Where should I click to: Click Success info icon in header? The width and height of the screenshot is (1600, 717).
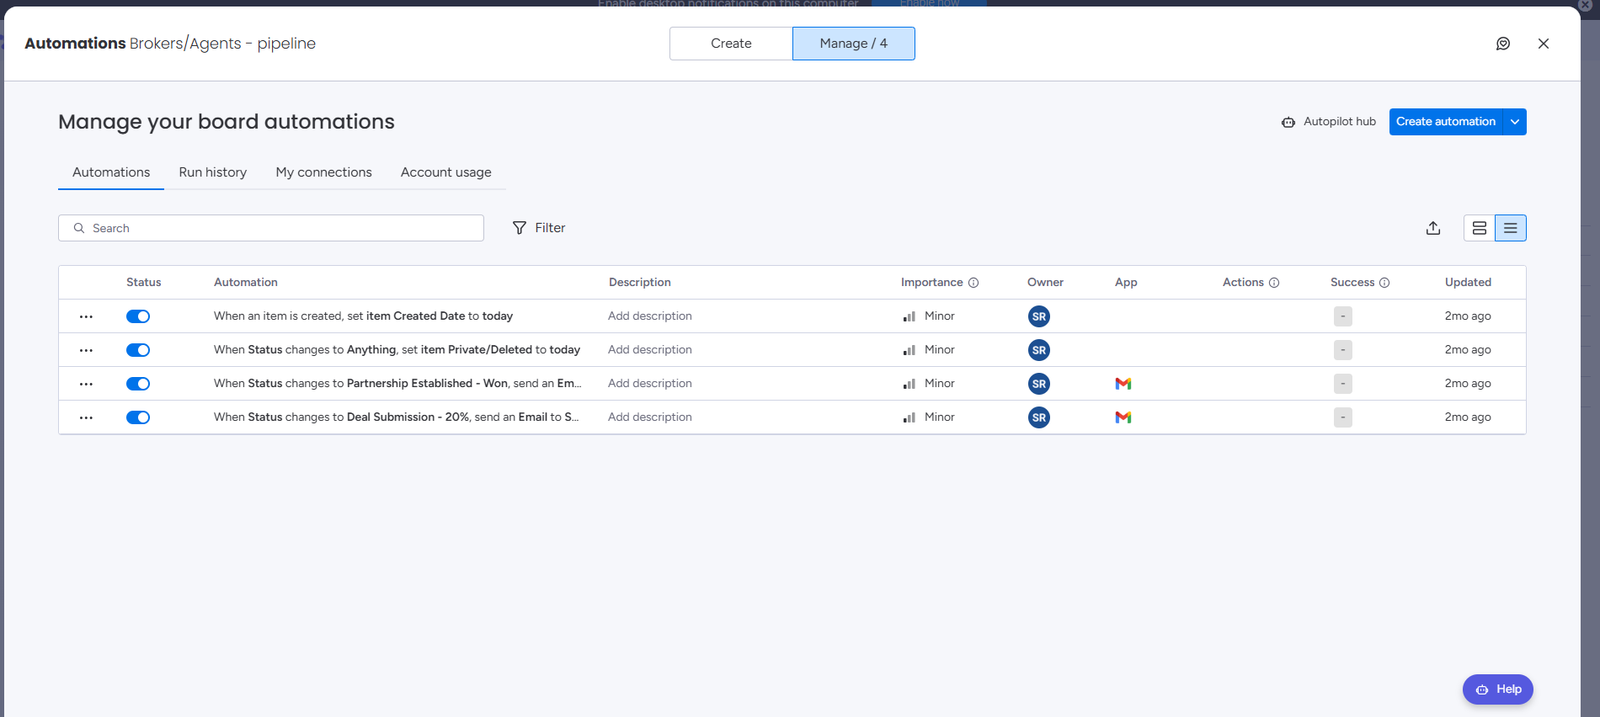pyautogui.click(x=1384, y=283)
